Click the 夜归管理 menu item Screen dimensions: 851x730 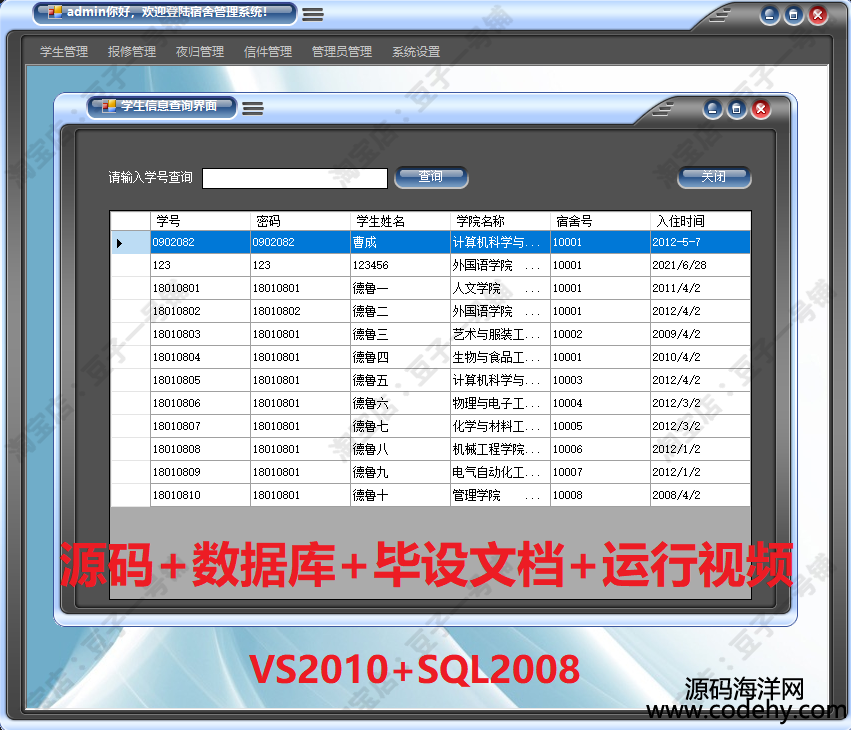tap(200, 52)
